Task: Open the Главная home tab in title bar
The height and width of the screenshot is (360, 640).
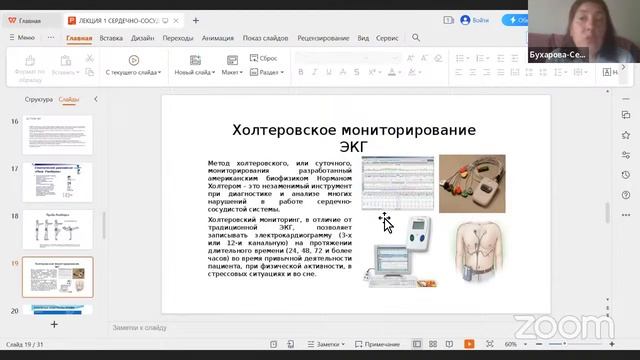Action: tap(25, 20)
